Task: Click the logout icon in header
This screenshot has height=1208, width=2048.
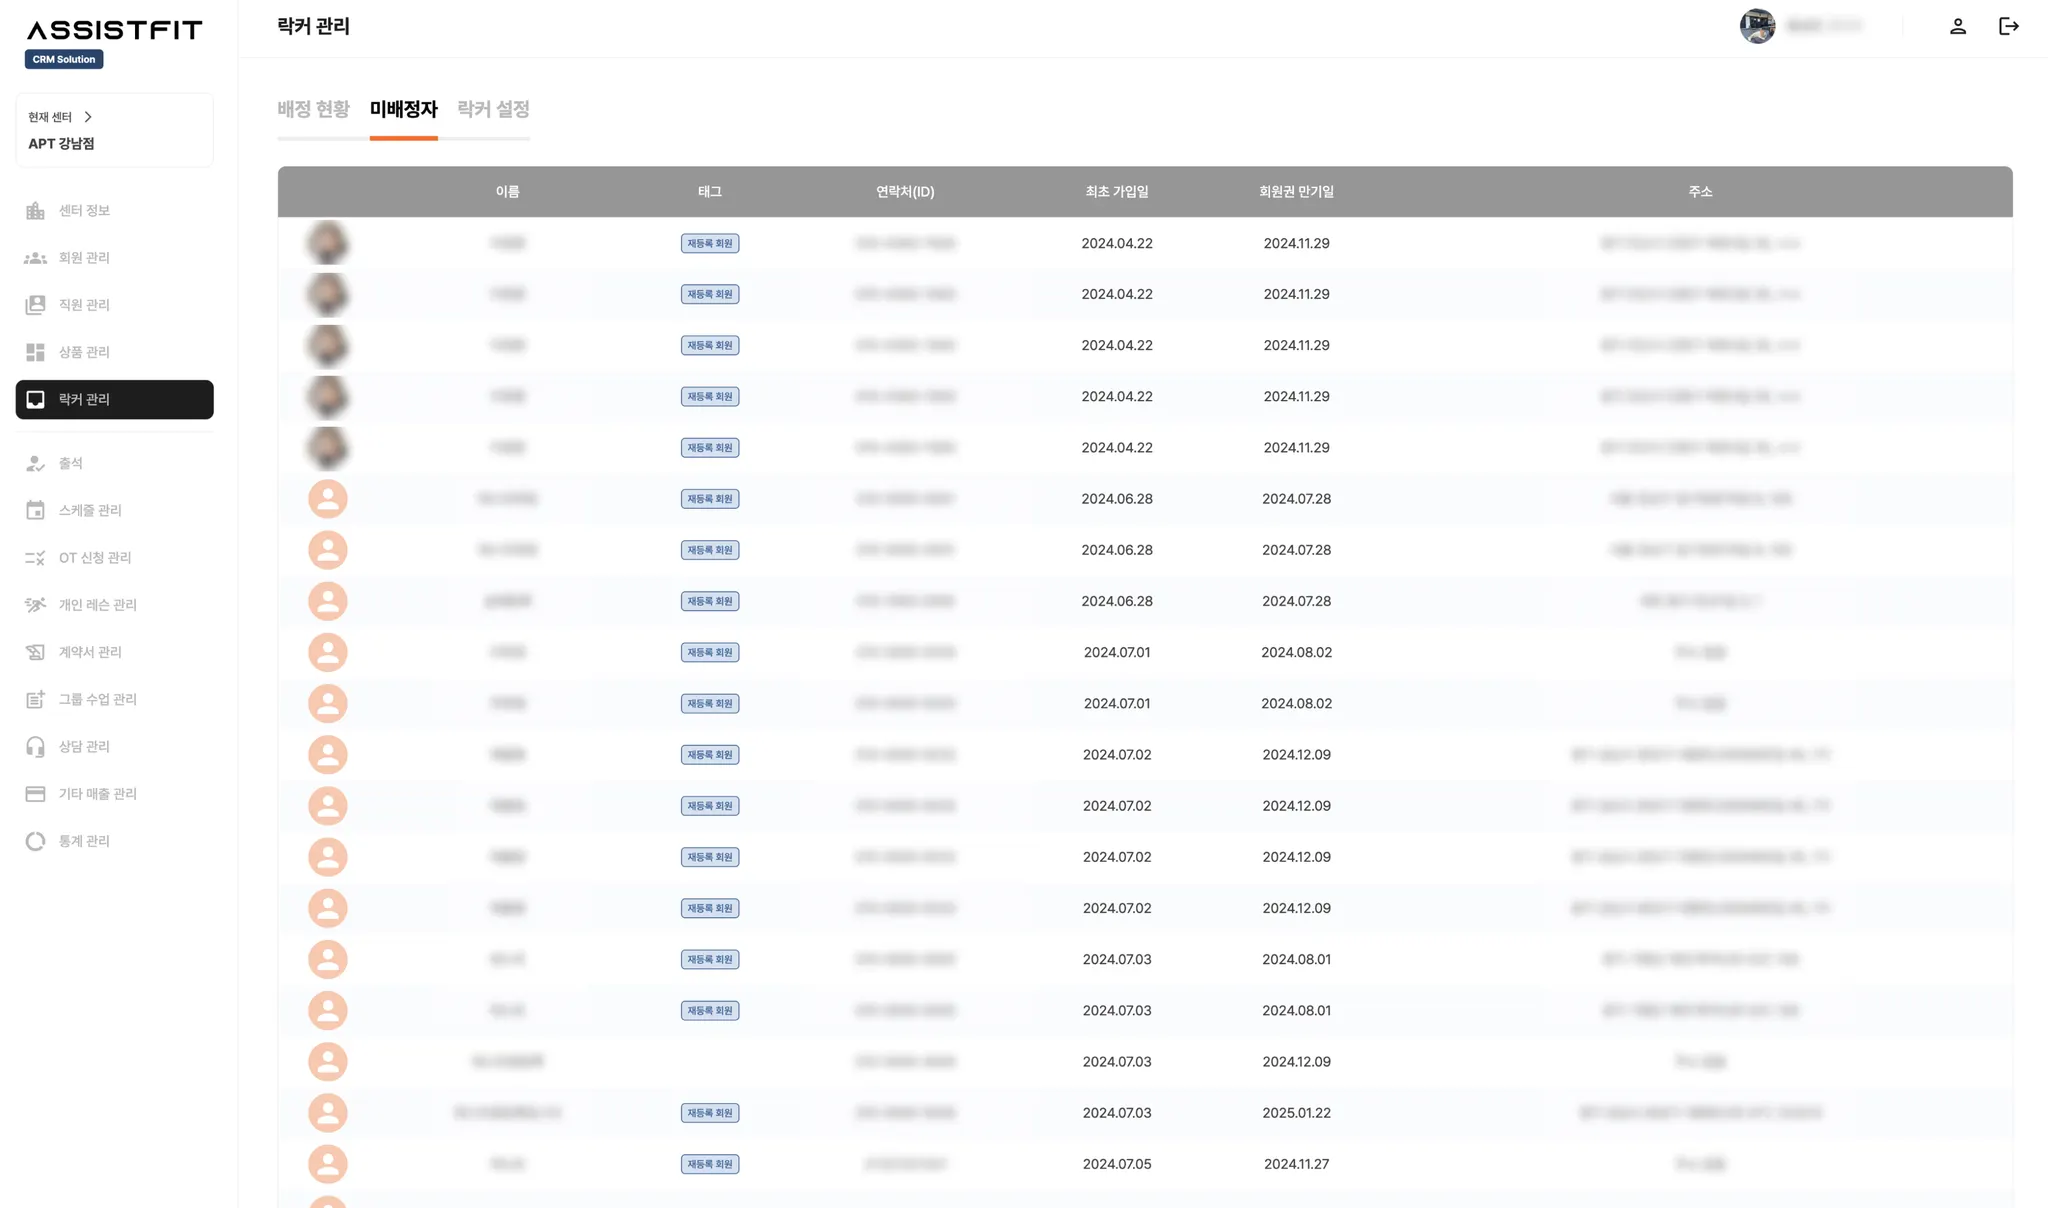Action: tap(2008, 27)
